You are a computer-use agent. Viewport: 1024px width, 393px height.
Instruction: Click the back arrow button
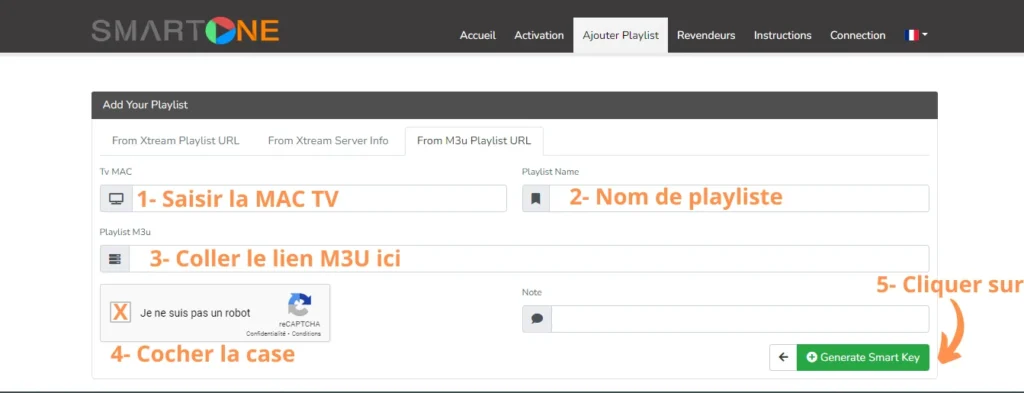784,357
